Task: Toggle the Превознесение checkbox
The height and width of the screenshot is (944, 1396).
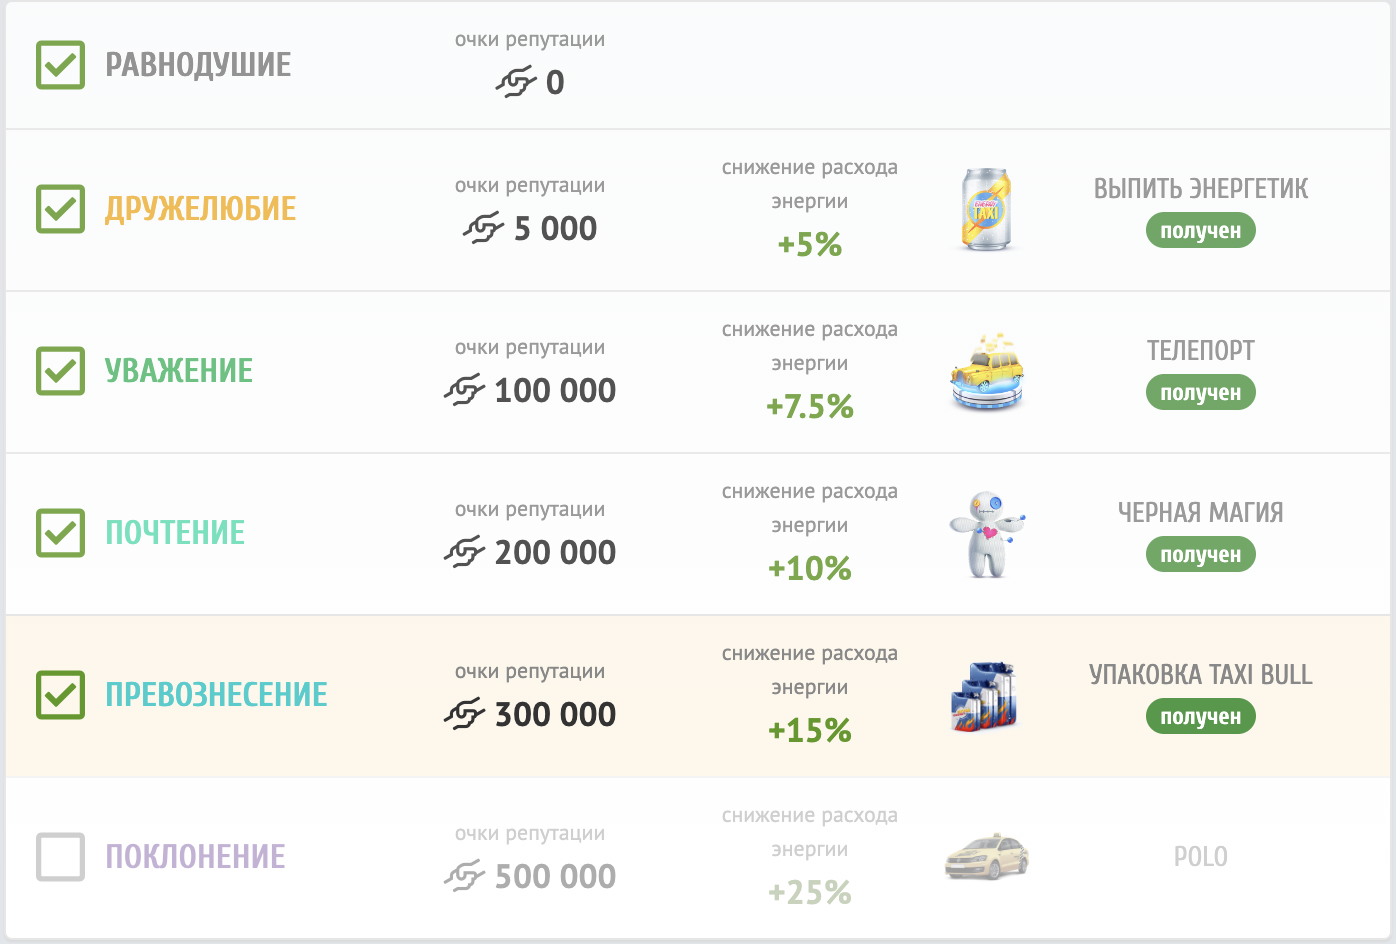Action: 60,695
